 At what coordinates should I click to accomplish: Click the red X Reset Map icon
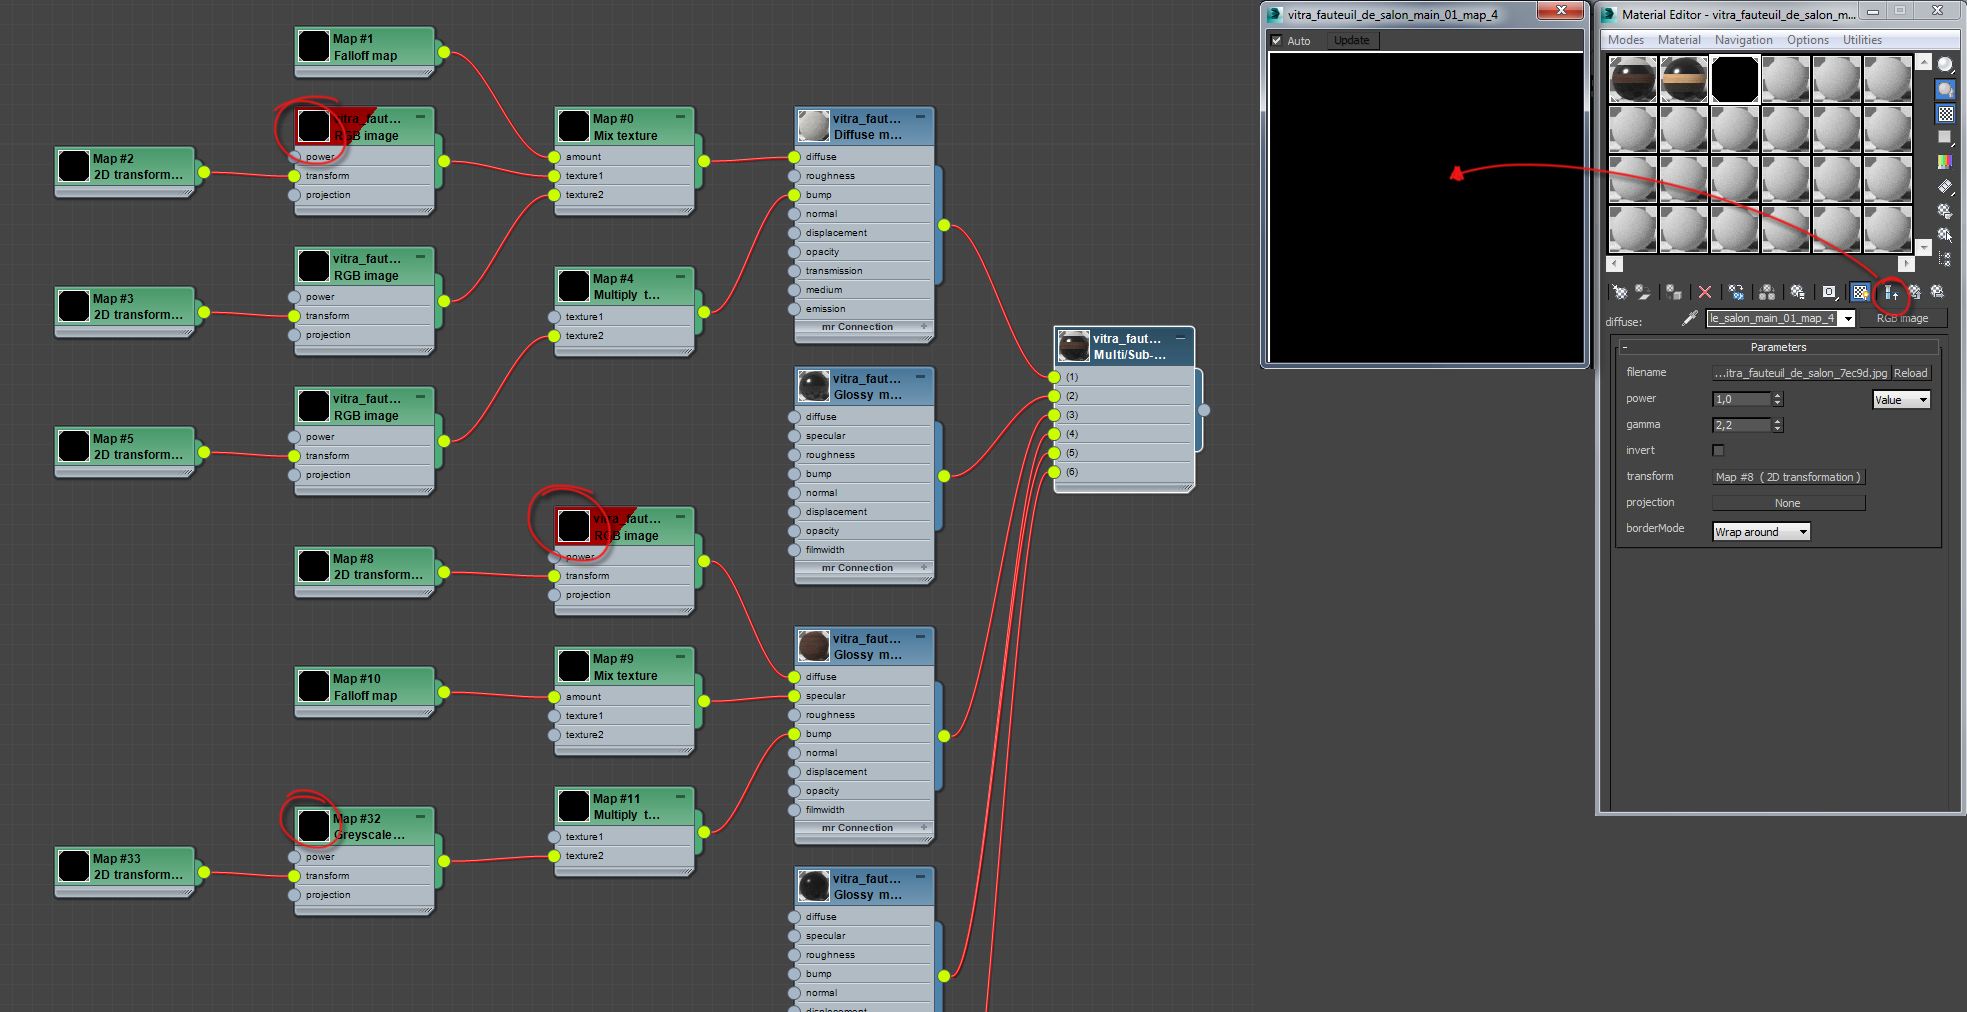pos(1705,292)
